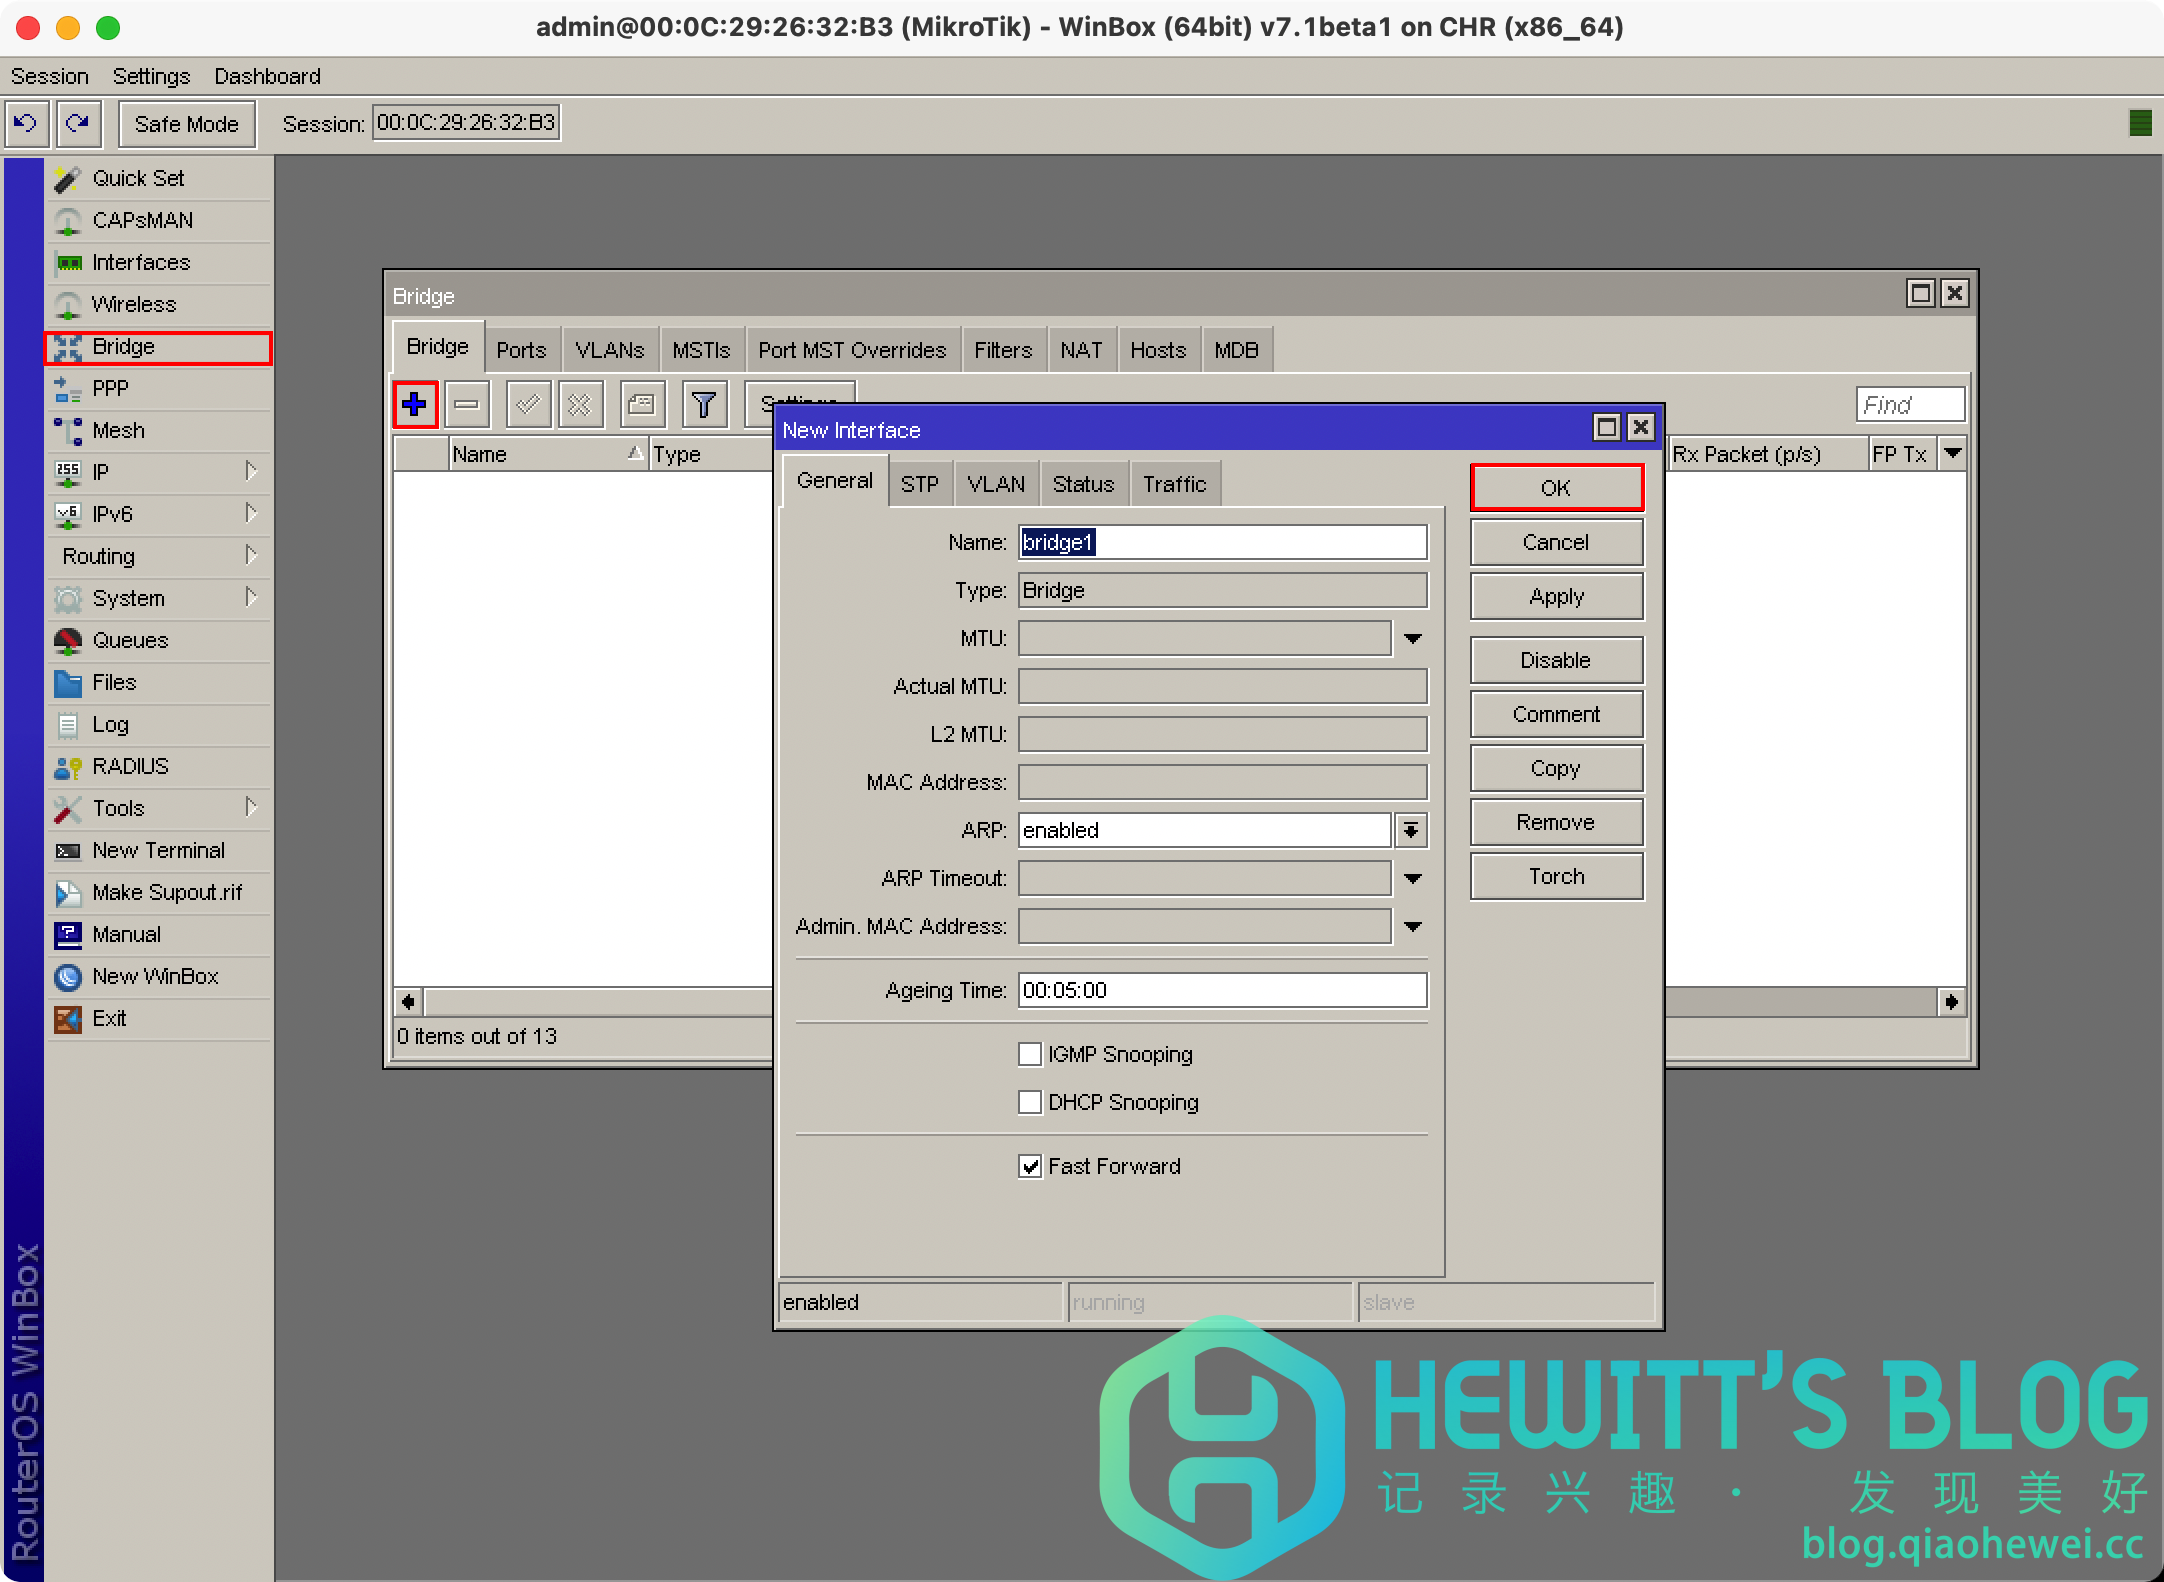Click the Apply button
Screen dimensions: 2164x1582
click(x=1555, y=596)
